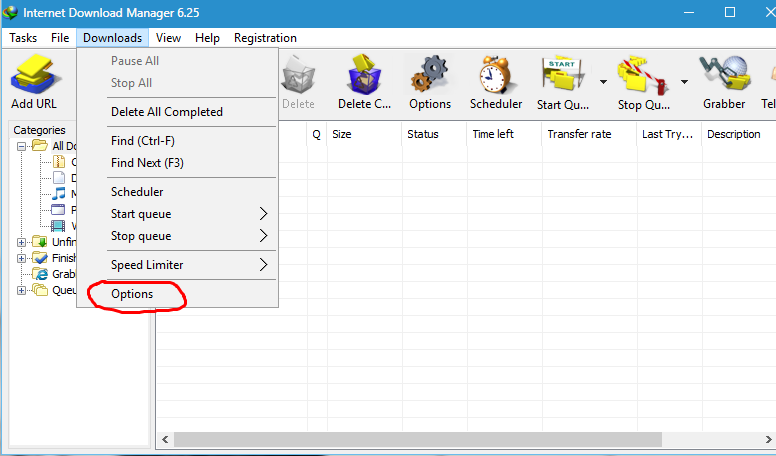776x456 pixels.
Task: Sort by the Transfer rate column header
Action: pos(589,134)
